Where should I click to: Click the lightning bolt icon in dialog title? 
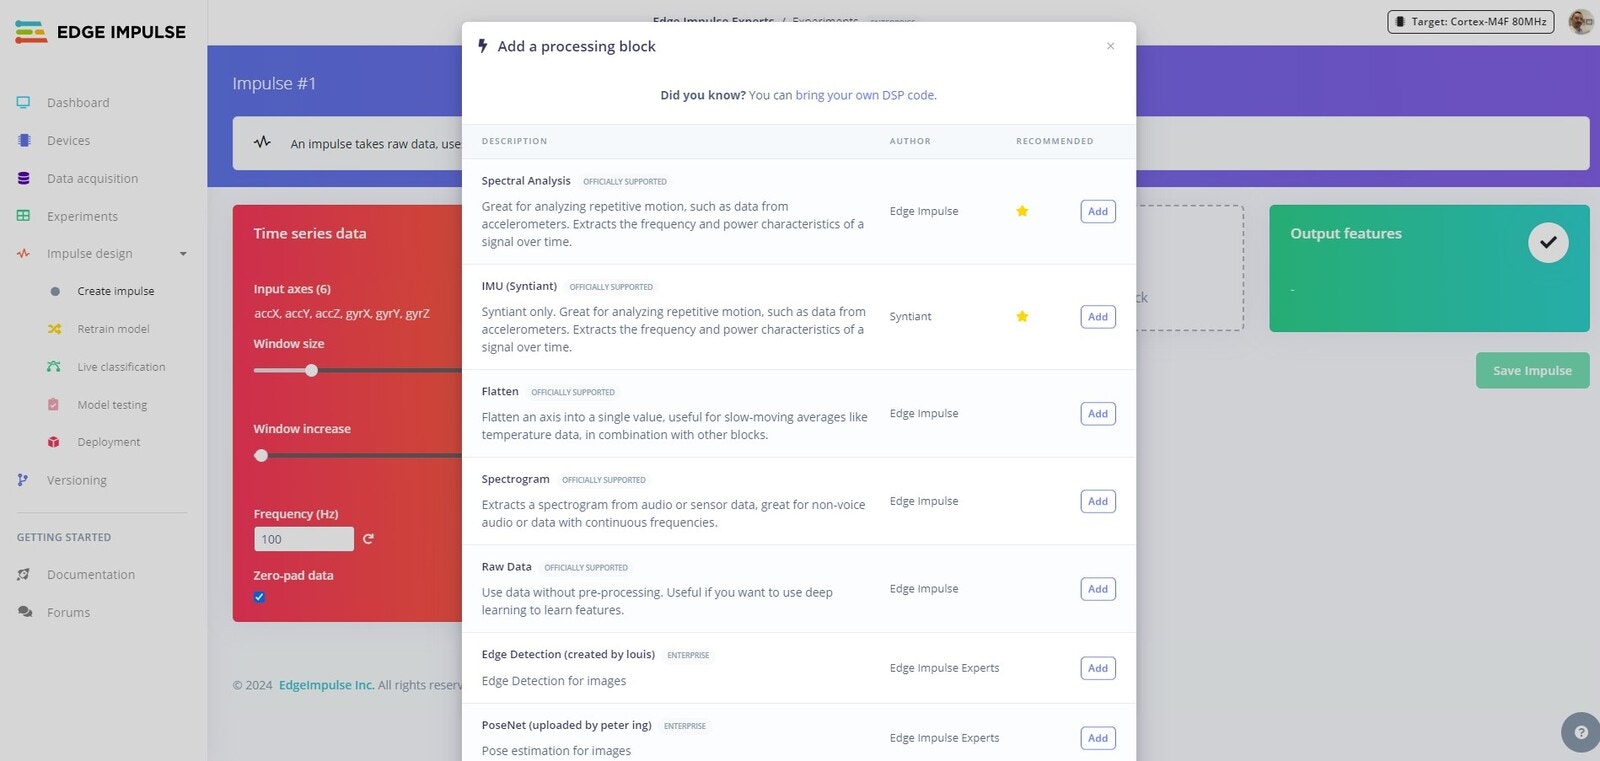tap(483, 46)
